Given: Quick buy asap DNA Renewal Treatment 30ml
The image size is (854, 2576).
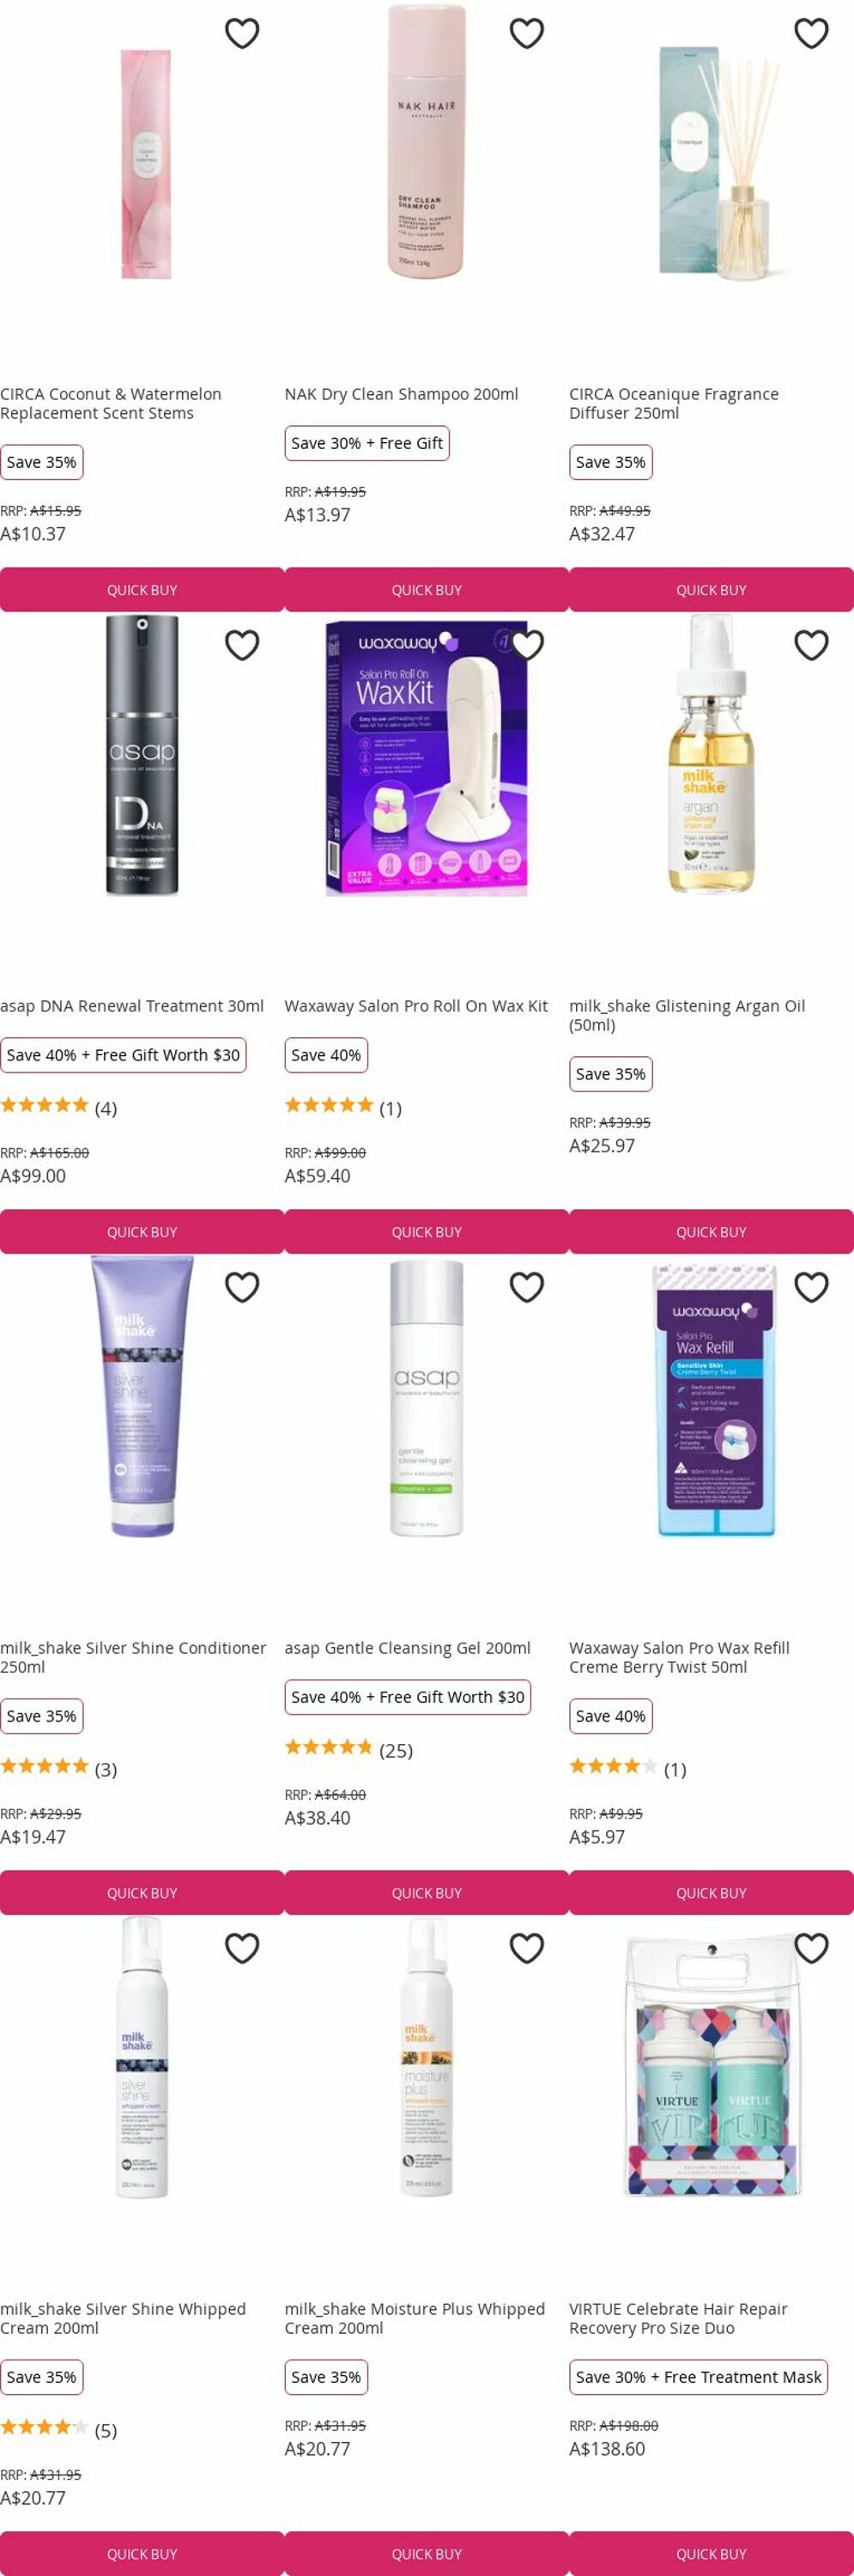Looking at the screenshot, I should pos(142,1232).
